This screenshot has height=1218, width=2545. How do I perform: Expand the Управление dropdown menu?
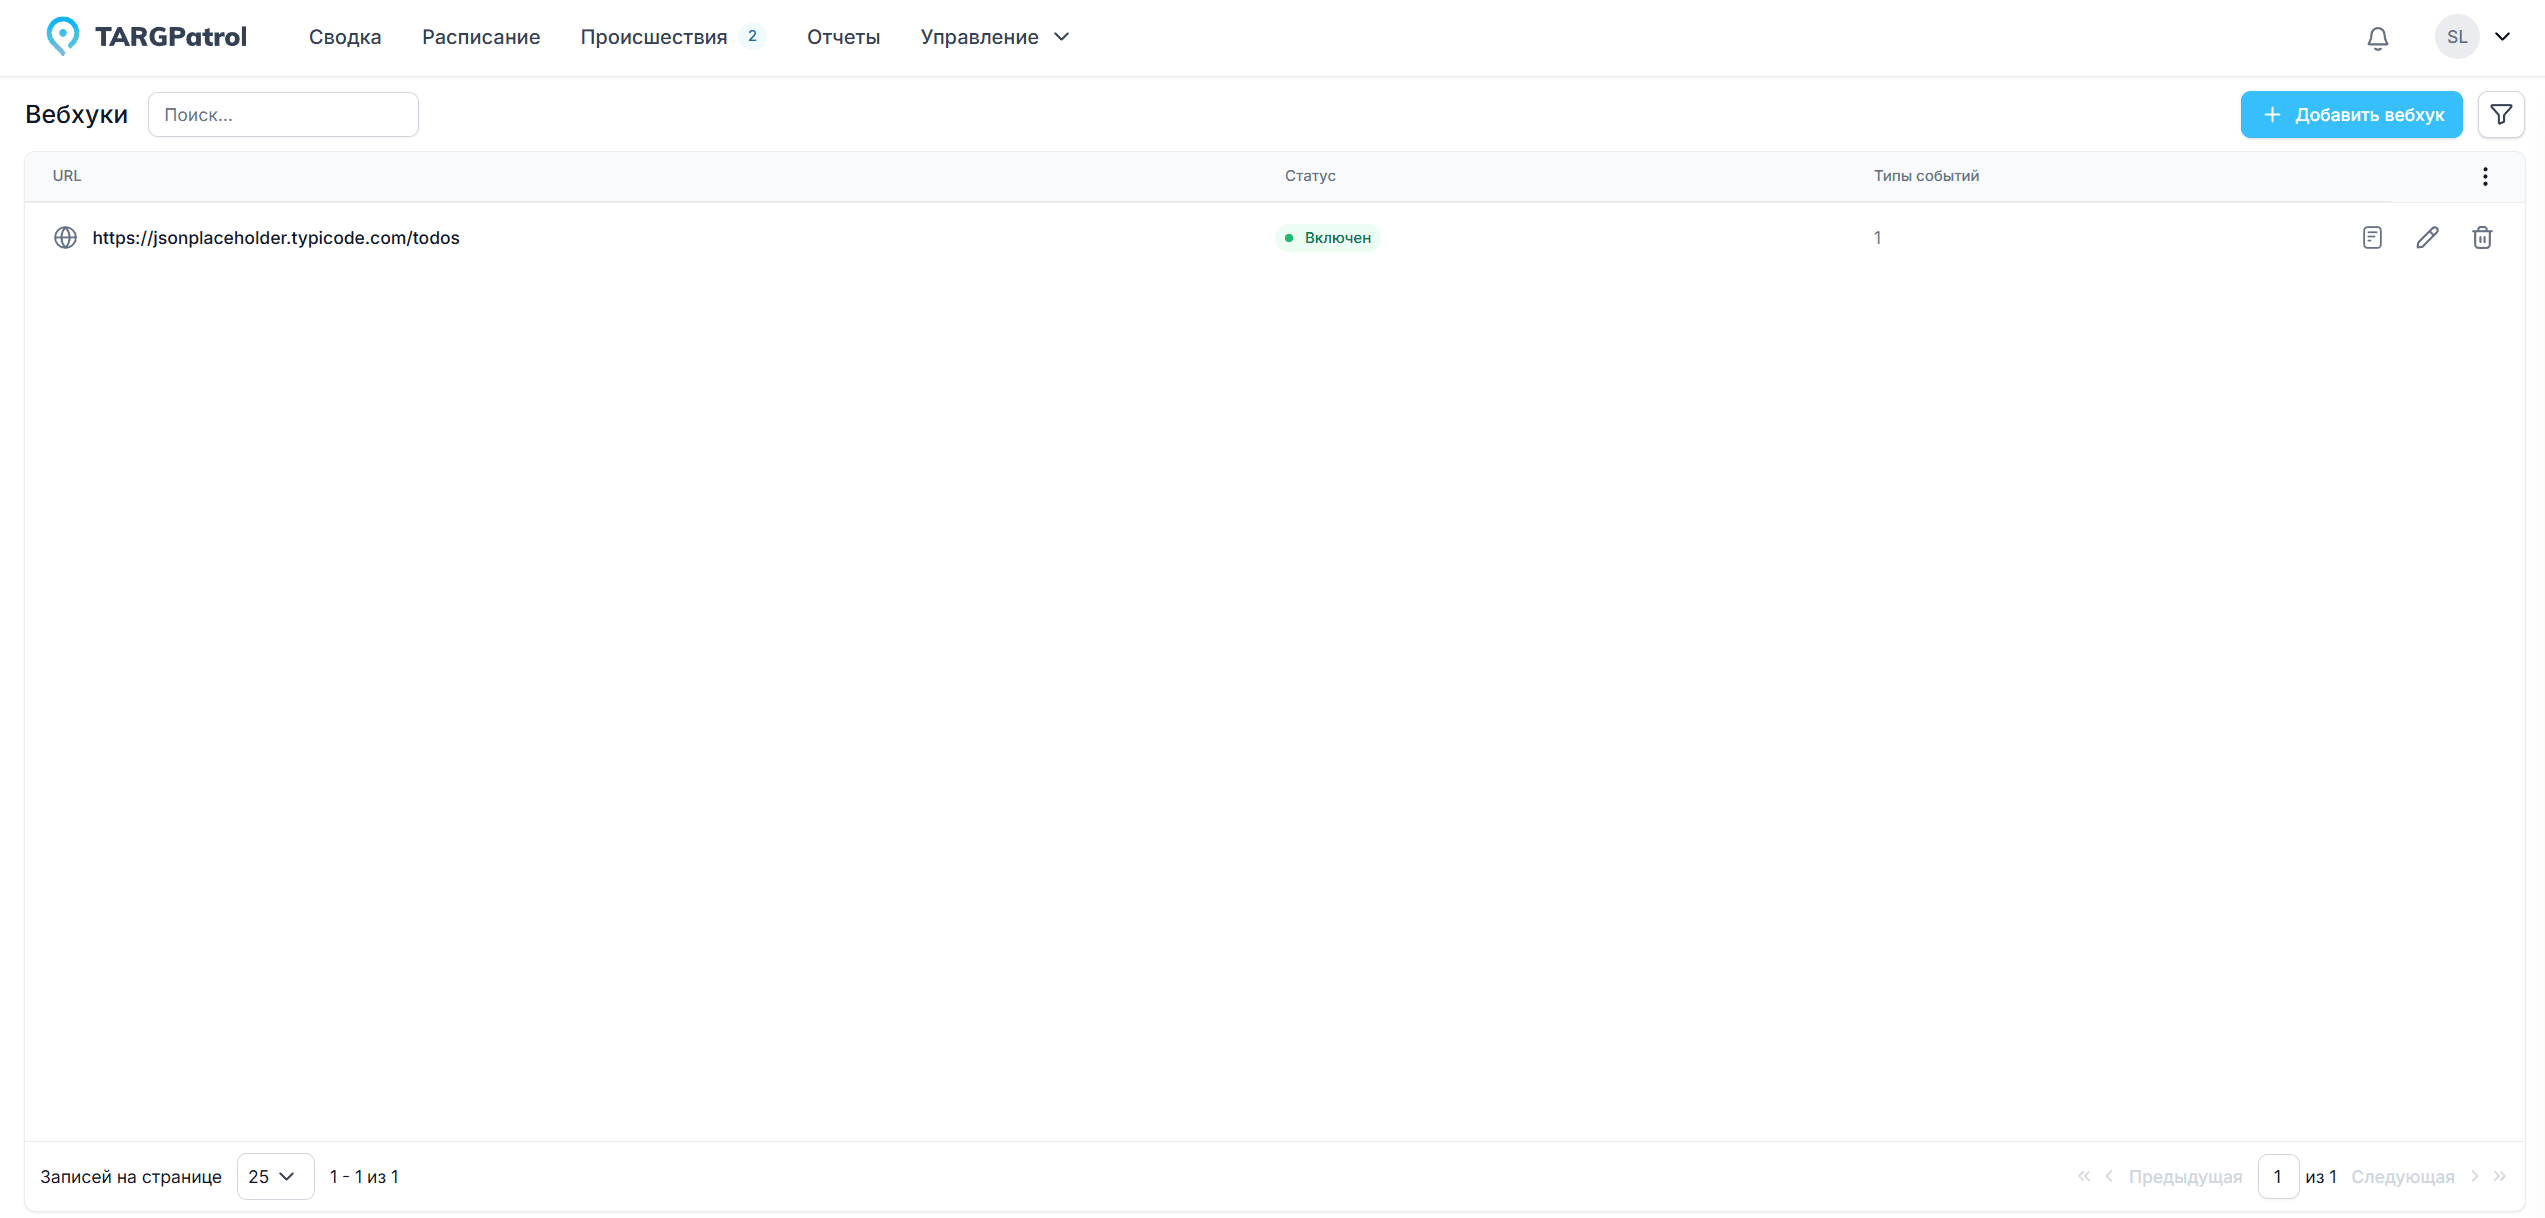point(994,37)
